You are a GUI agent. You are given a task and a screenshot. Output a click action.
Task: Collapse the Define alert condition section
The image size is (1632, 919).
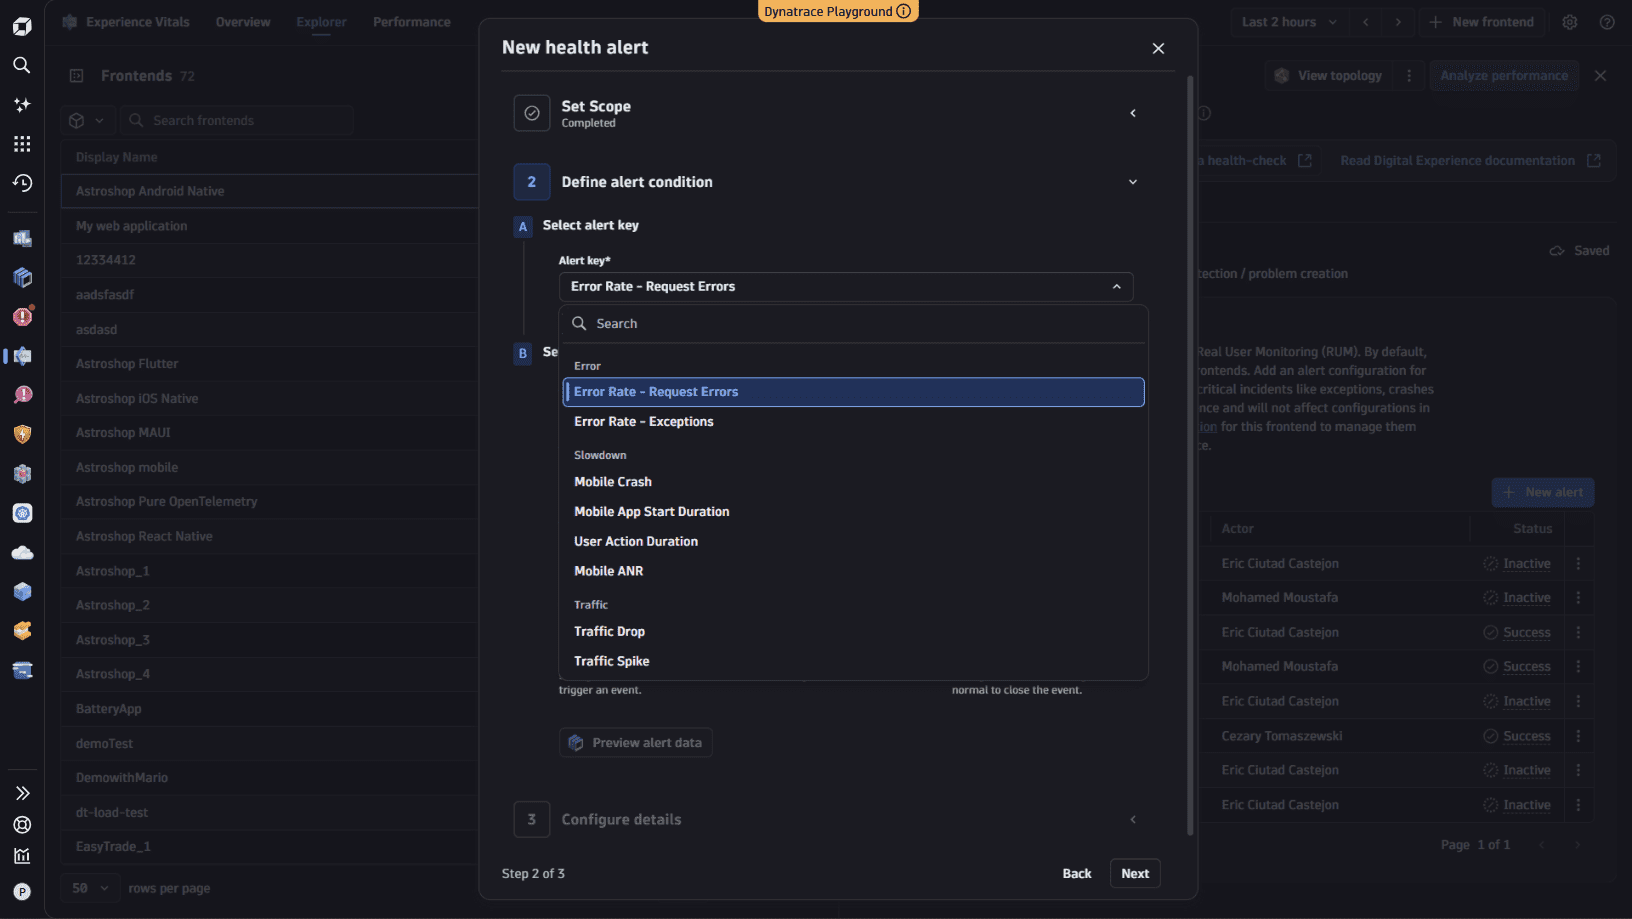pyautogui.click(x=1133, y=182)
